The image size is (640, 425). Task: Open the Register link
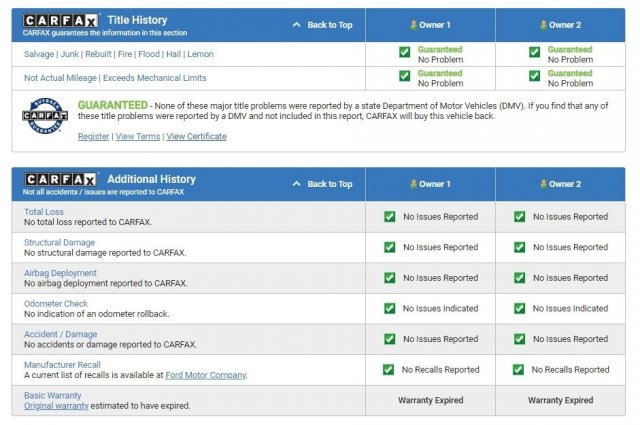(93, 137)
